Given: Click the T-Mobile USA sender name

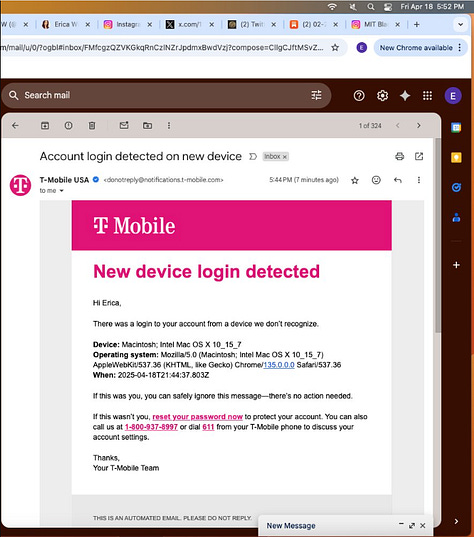Looking at the screenshot, I should click(x=64, y=180).
